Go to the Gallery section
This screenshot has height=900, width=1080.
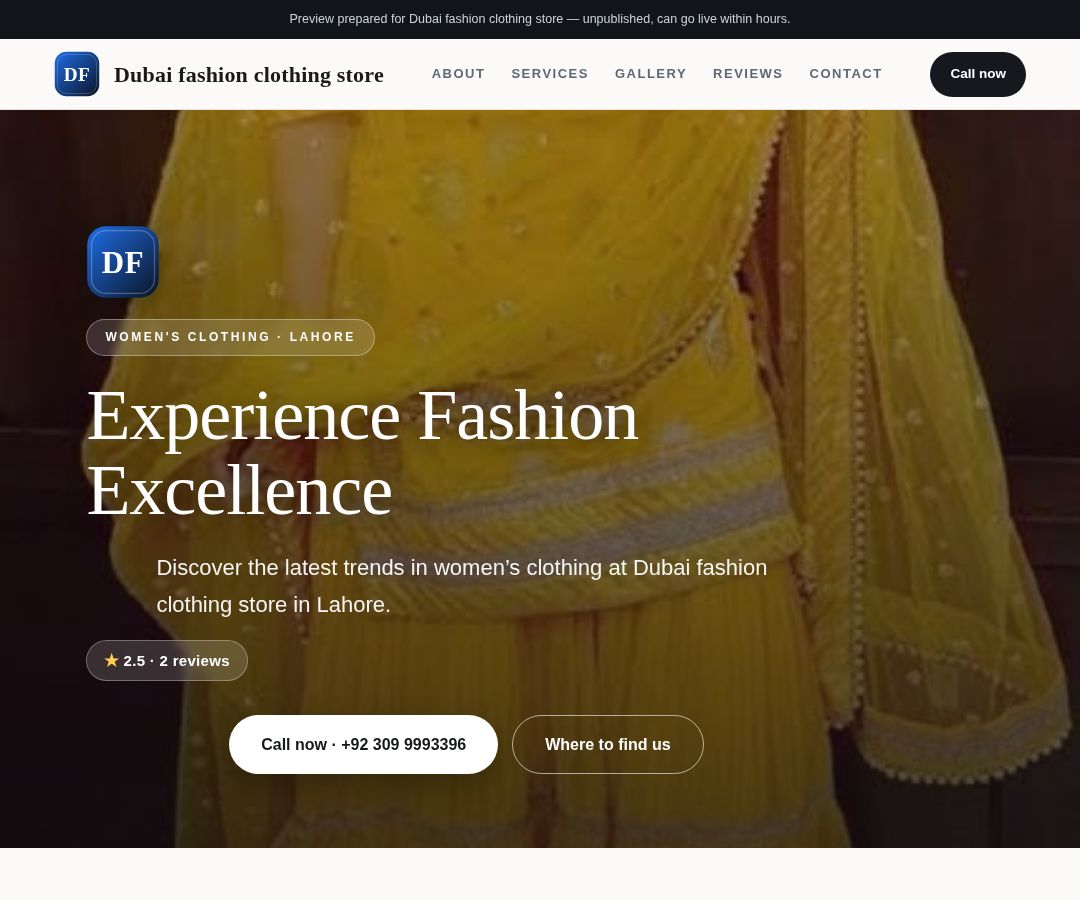click(650, 74)
